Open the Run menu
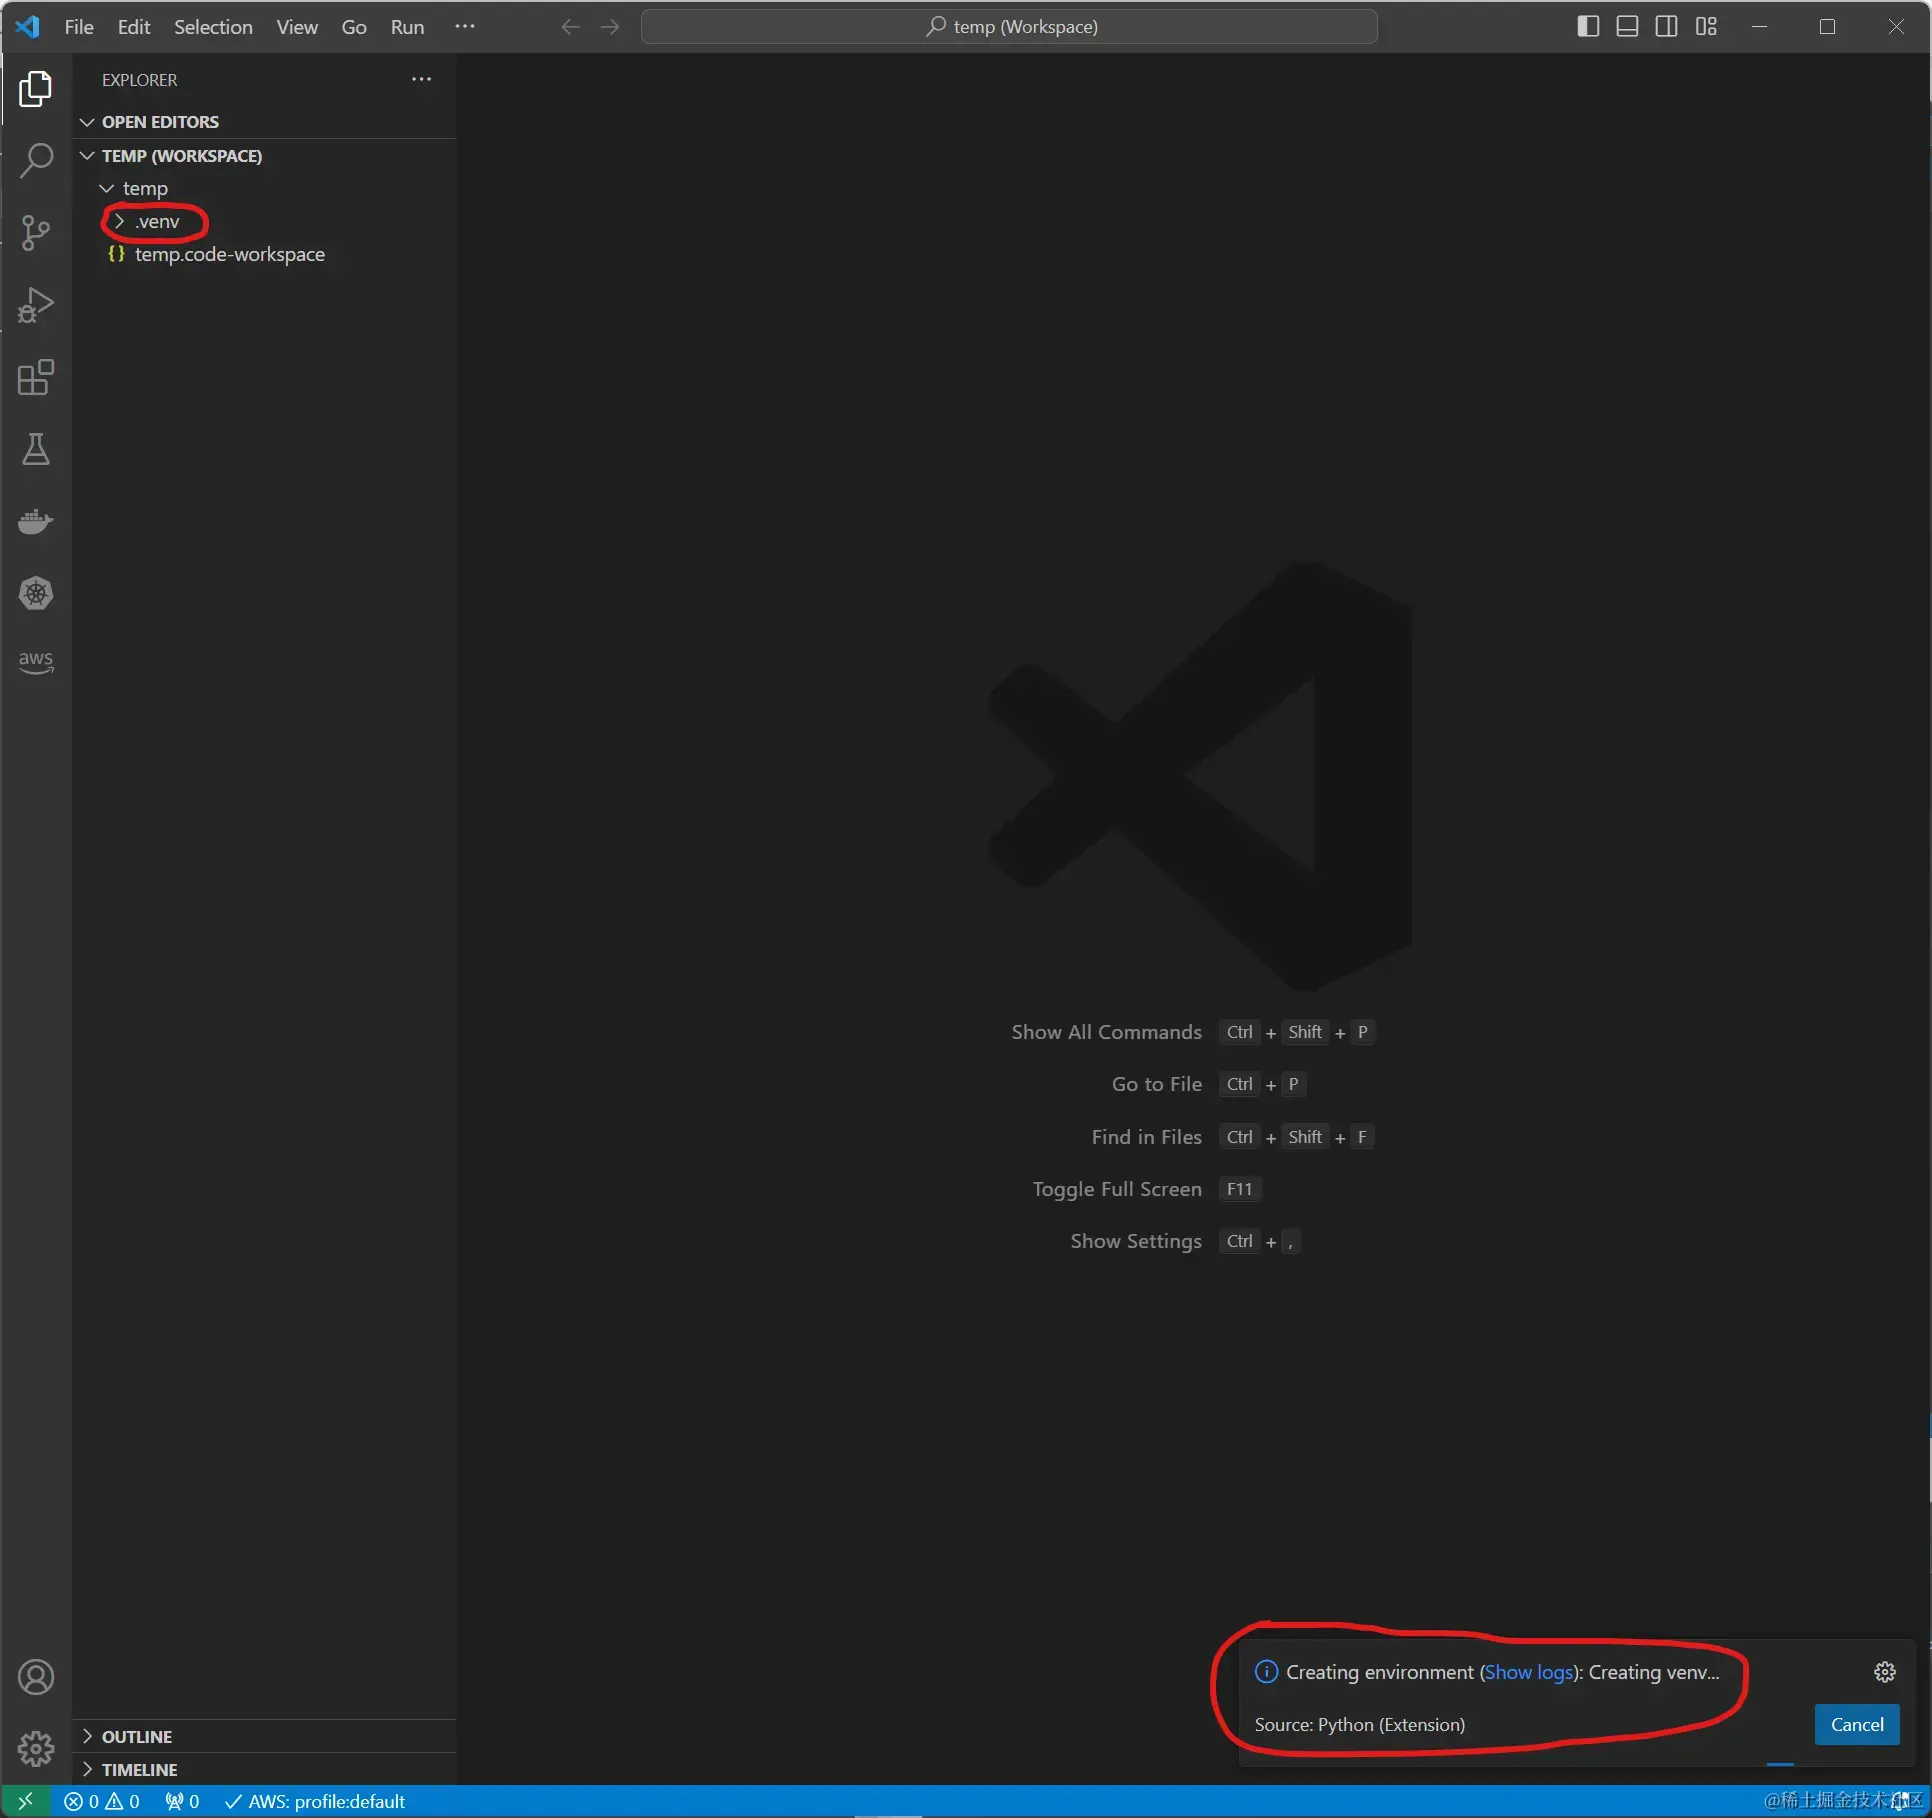1932x1818 pixels. coord(407,27)
